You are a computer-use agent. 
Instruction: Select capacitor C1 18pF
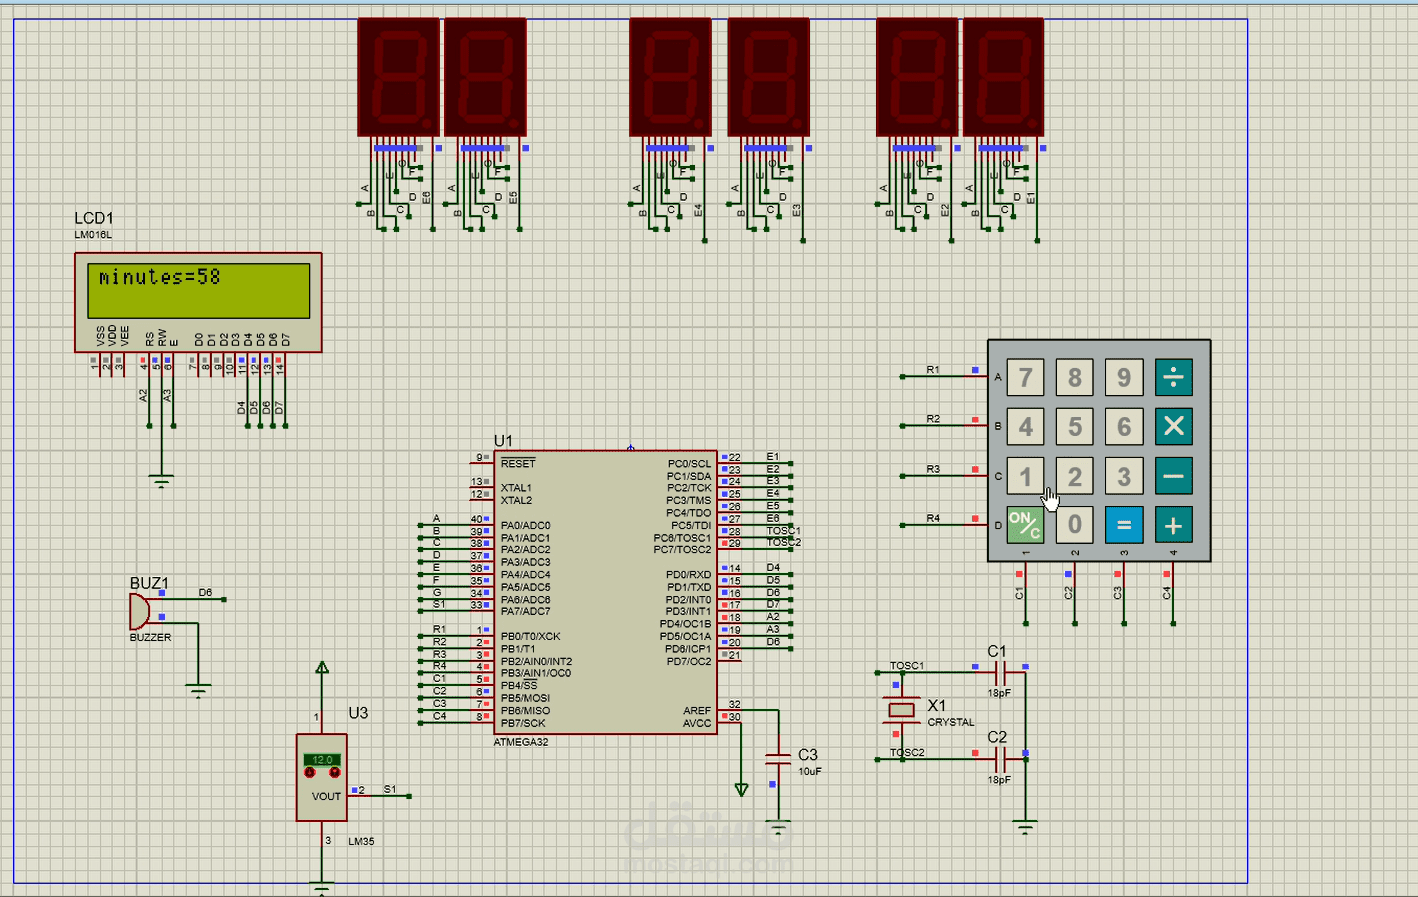click(998, 673)
